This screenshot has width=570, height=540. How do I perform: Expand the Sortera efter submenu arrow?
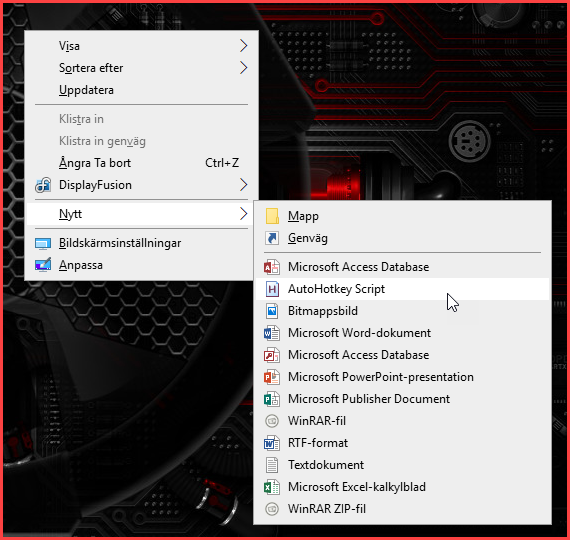pyautogui.click(x=244, y=68)
